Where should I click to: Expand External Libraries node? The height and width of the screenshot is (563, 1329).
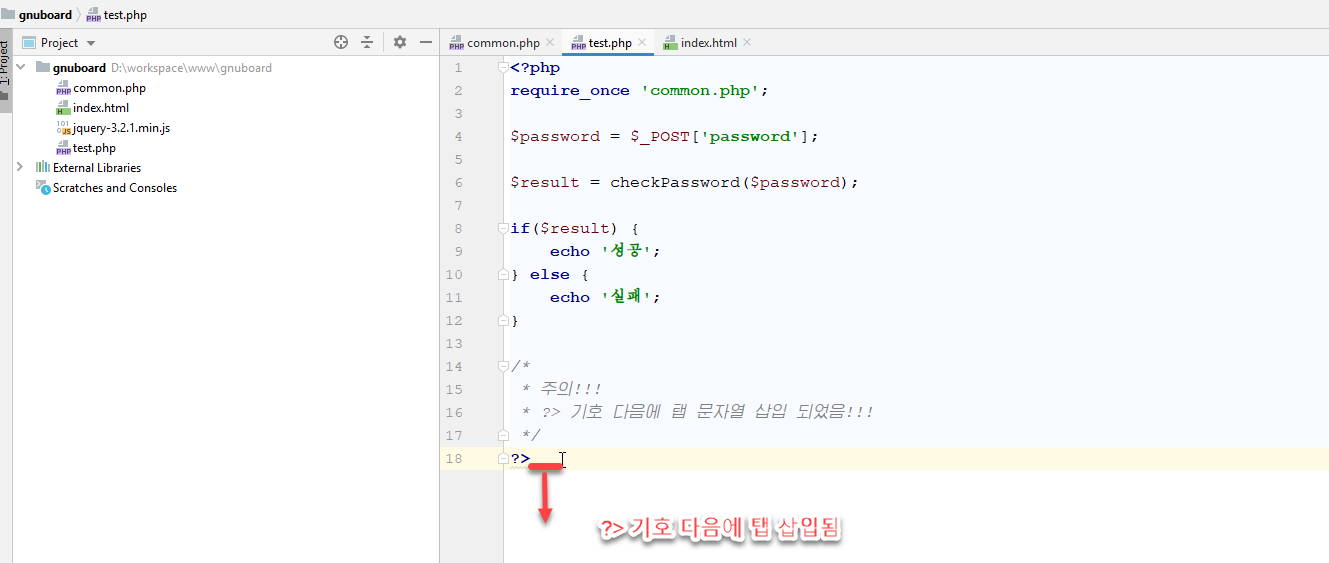coord(20,167)
